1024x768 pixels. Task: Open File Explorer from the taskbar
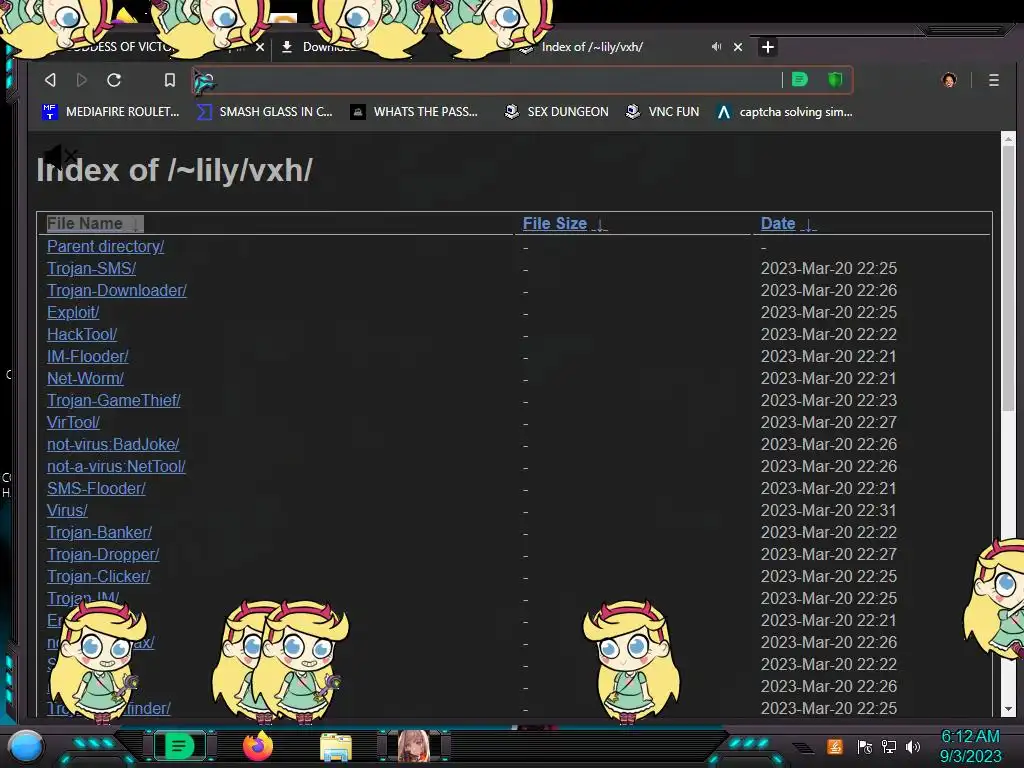[x=336, y=747]
